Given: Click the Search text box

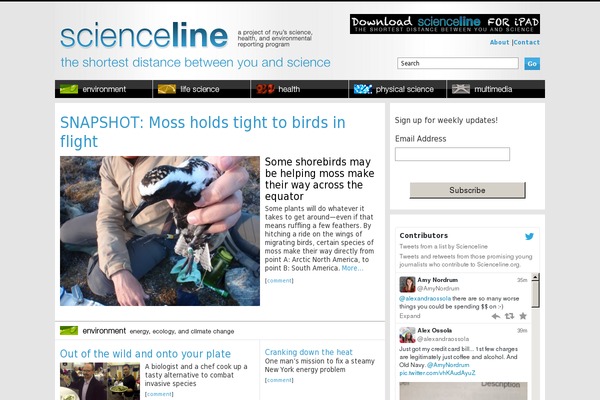Looking at the screenshot, I should click(458, 63).
